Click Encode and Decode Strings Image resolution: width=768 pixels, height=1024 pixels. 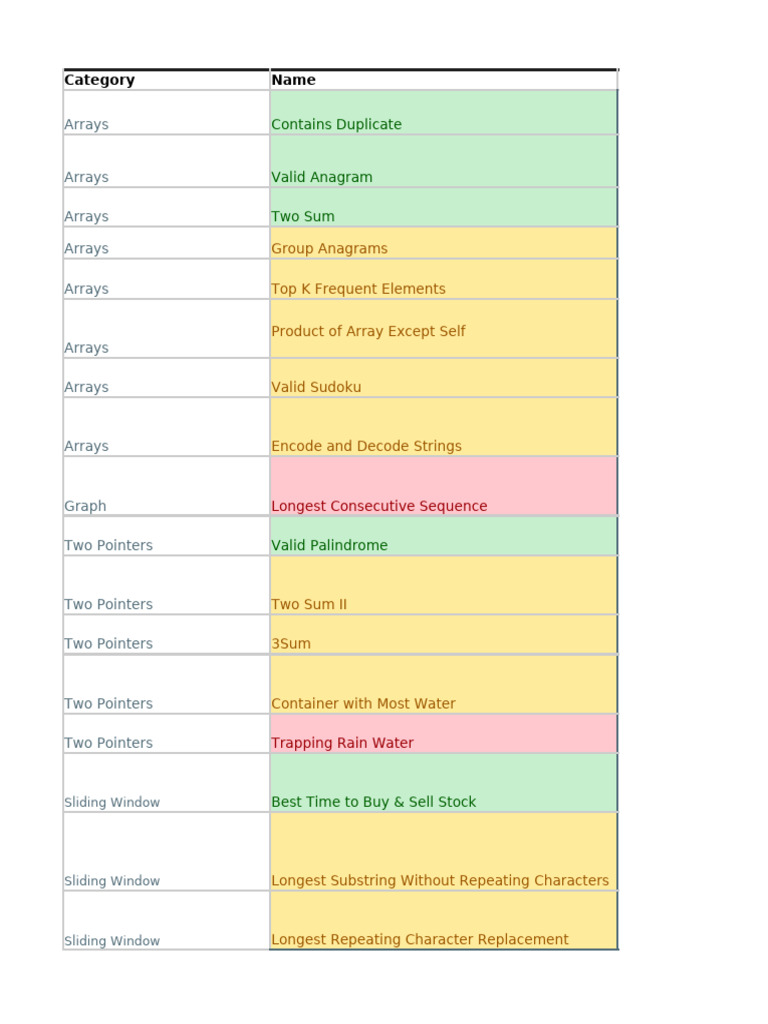[x=367, y=446]
